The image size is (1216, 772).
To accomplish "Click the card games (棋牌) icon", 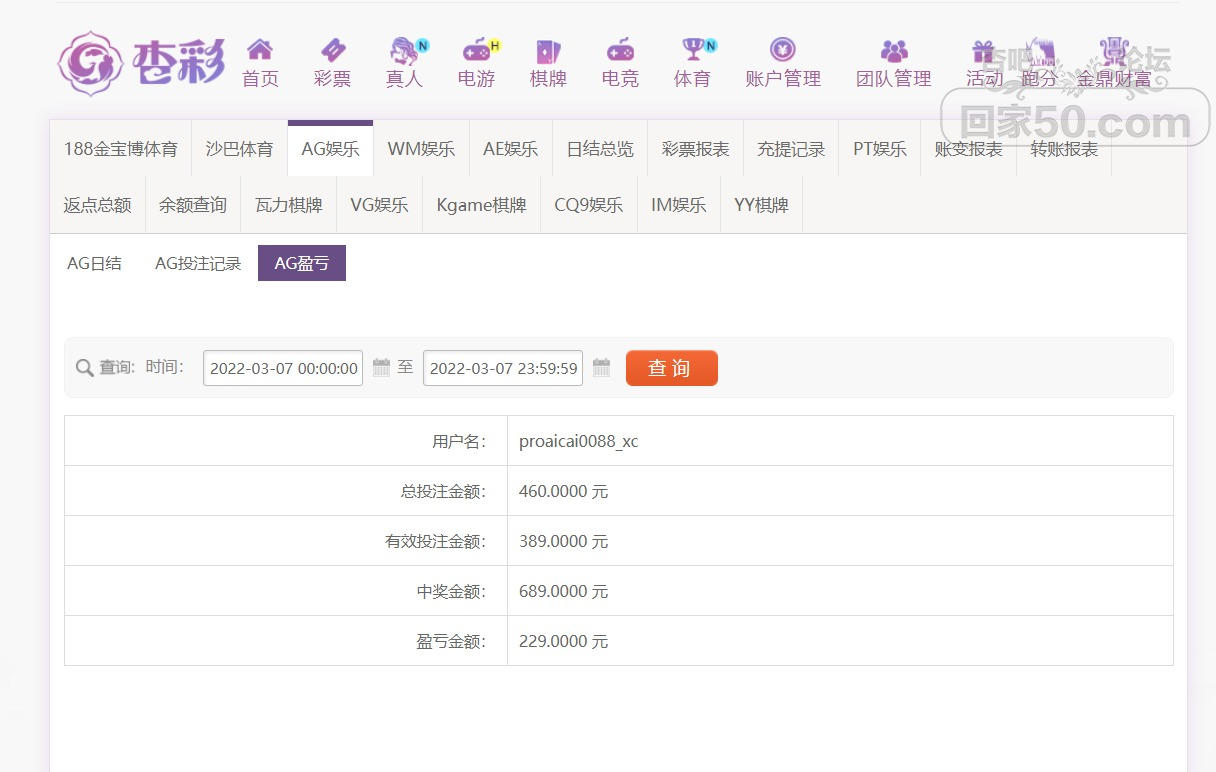I will [x=548, y=50].
